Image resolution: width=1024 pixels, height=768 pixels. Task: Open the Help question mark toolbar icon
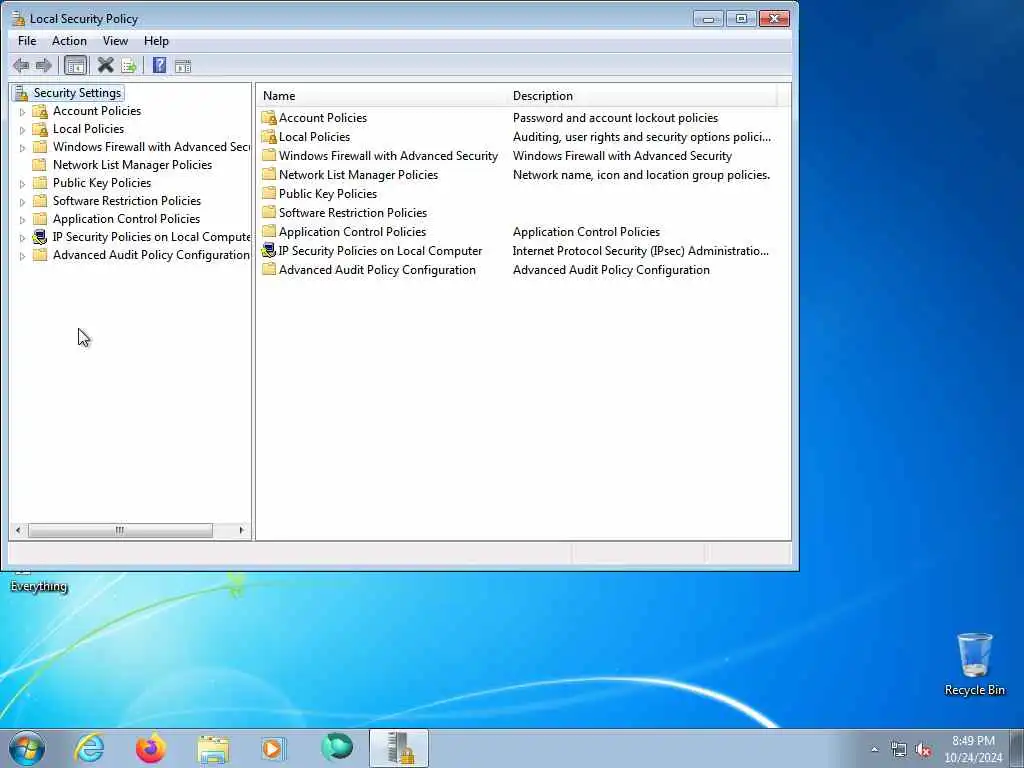159,65
